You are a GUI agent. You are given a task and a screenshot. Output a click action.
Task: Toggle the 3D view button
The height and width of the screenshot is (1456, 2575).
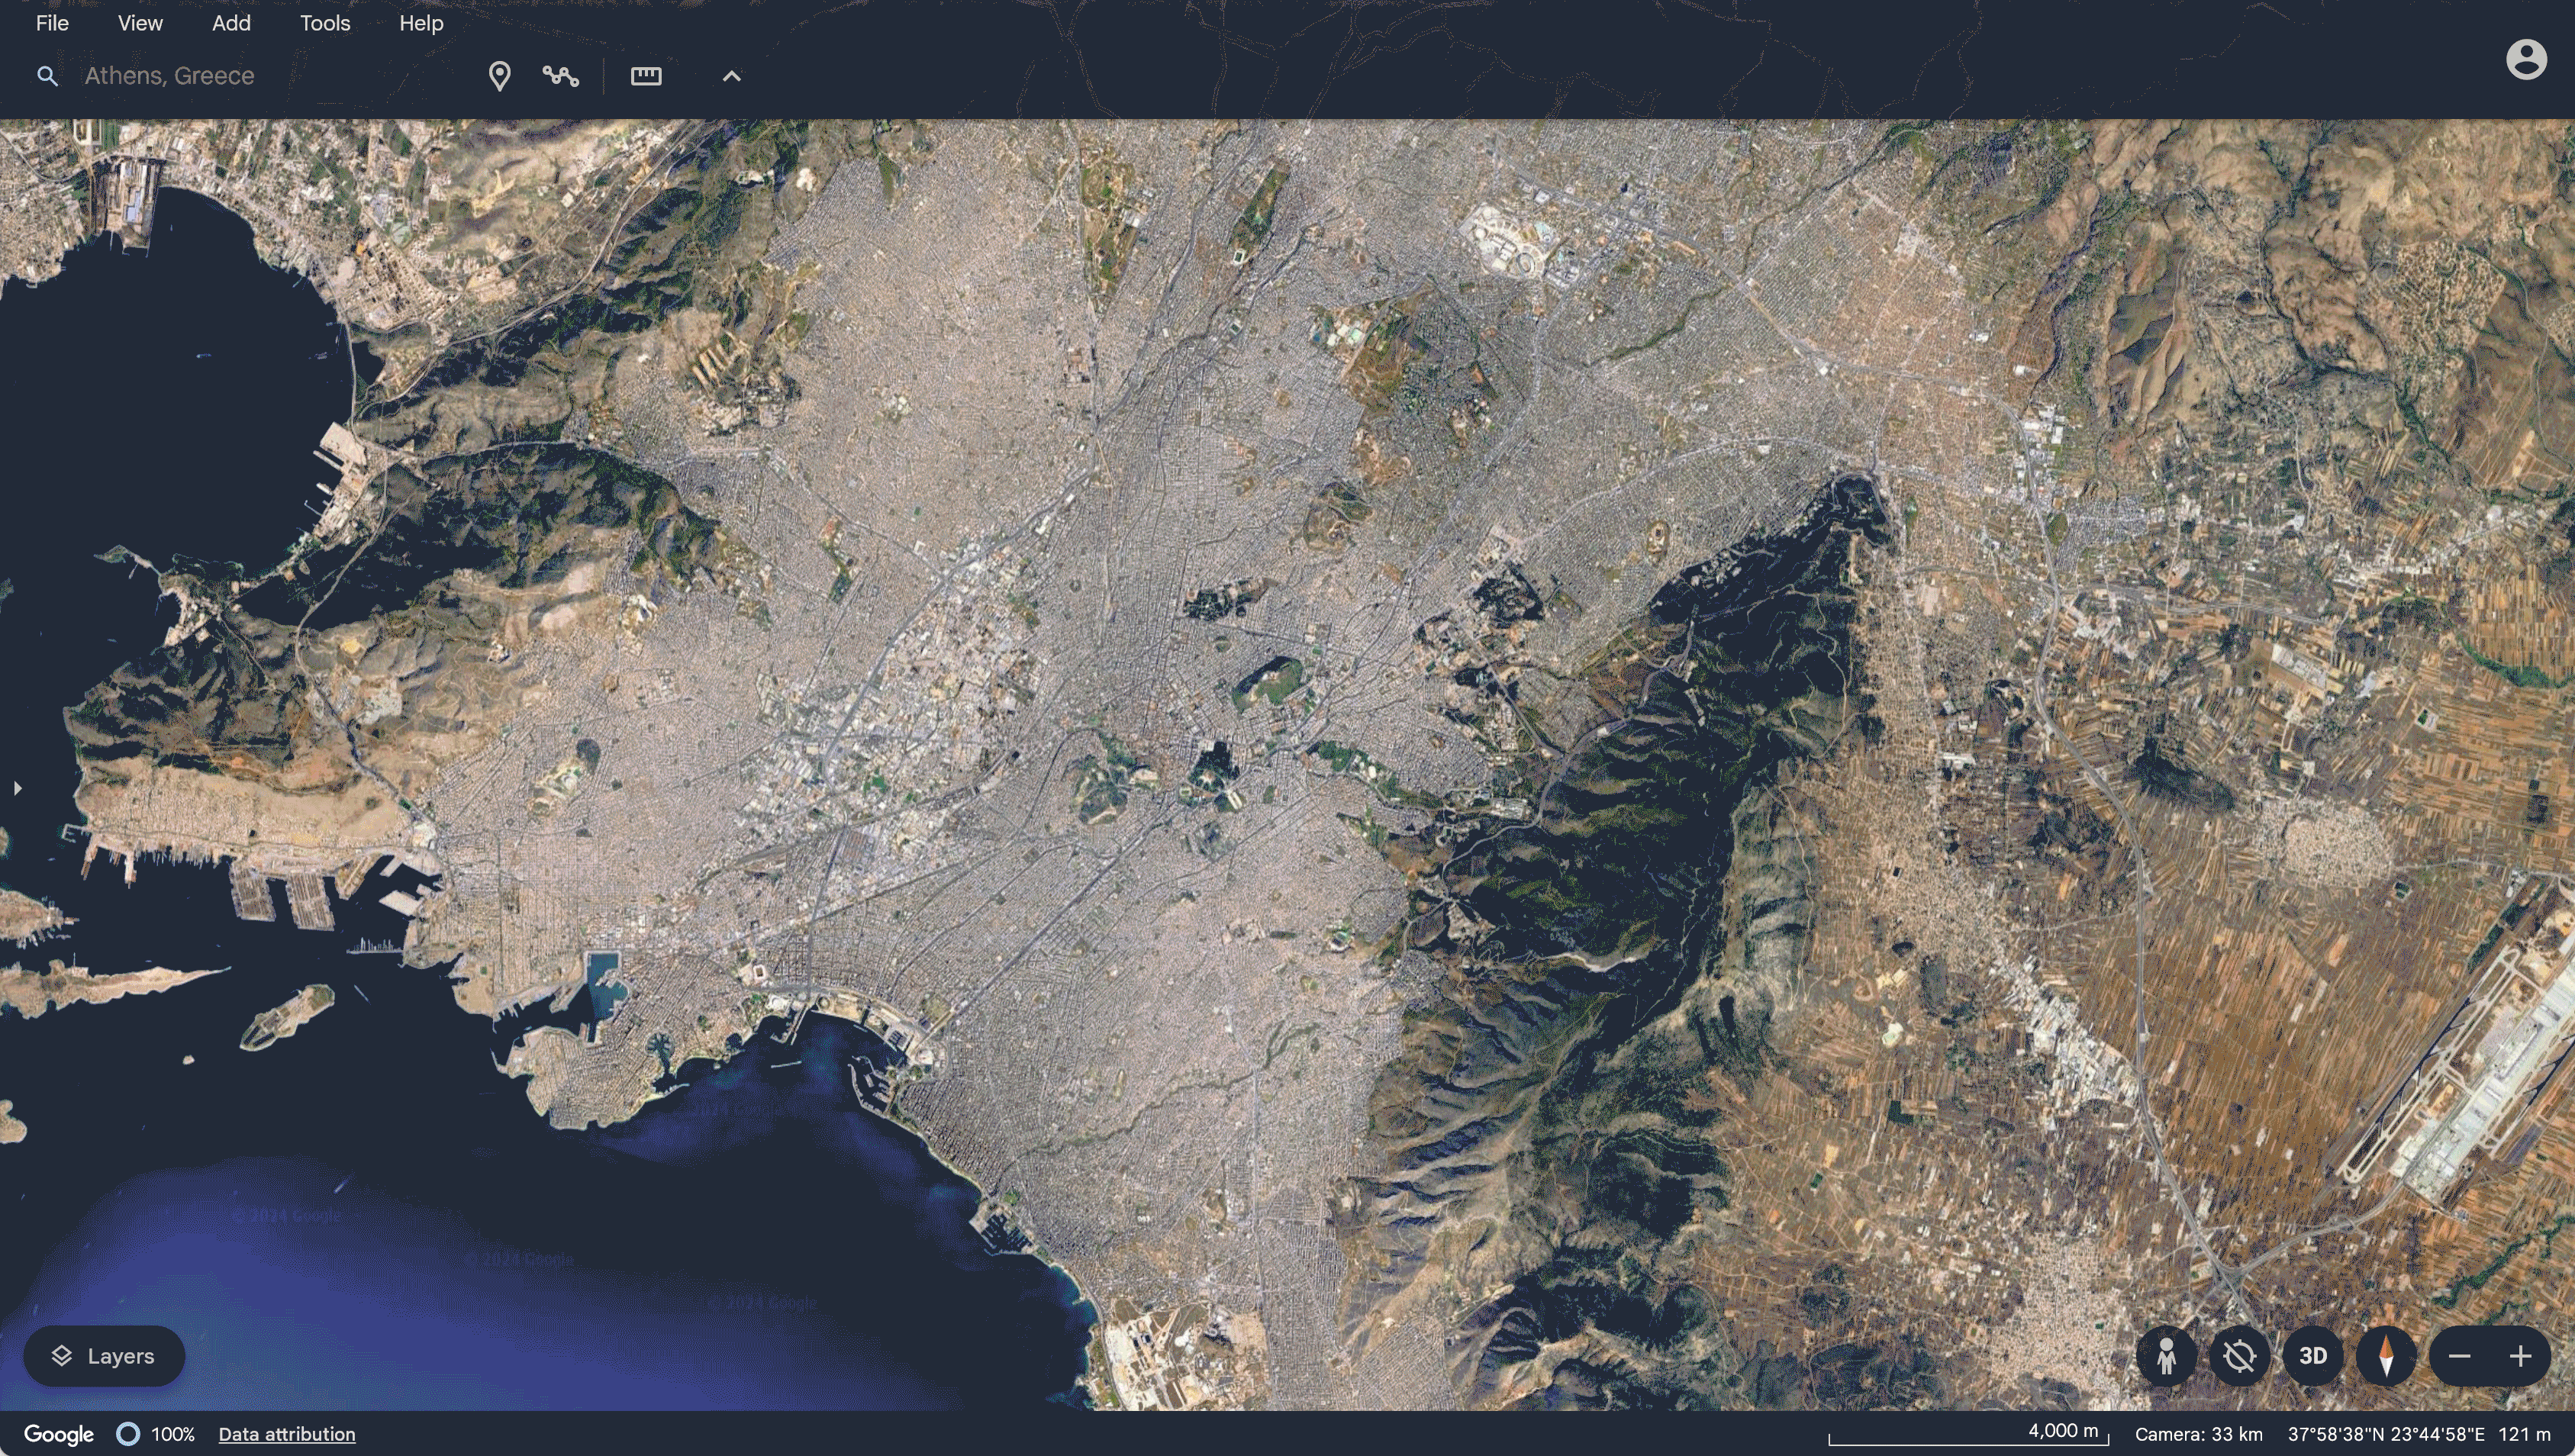coord(2312,1356)
